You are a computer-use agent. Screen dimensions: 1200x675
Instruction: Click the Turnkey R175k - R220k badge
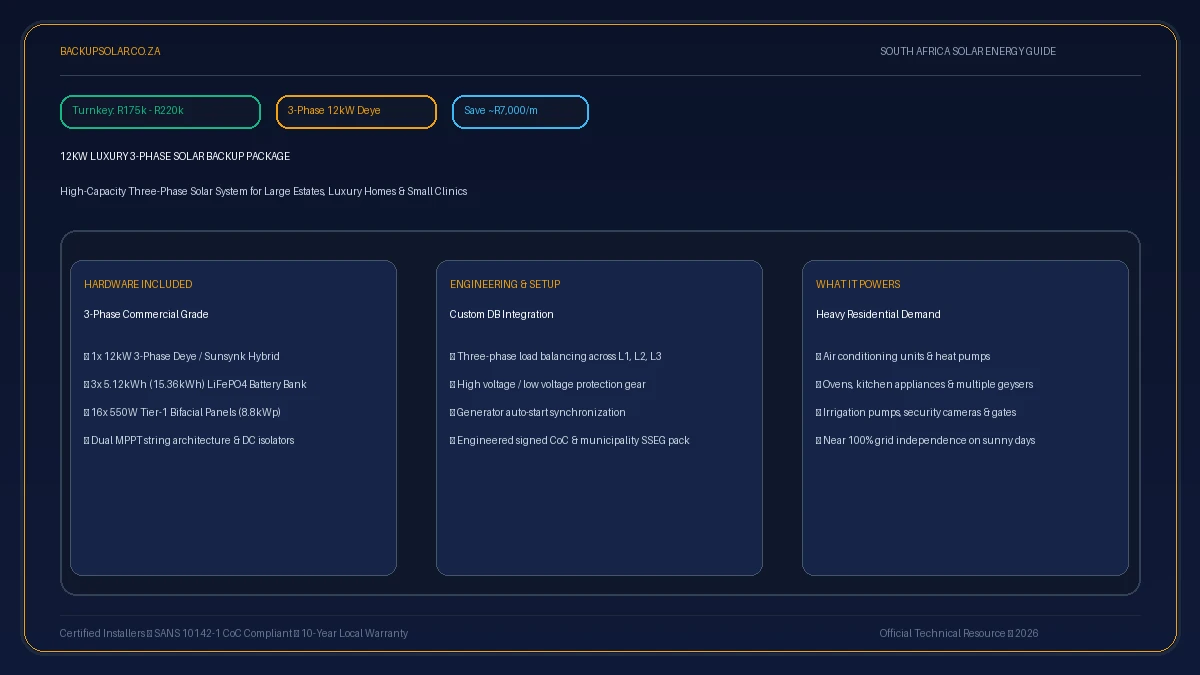click(x=160, y=112)
